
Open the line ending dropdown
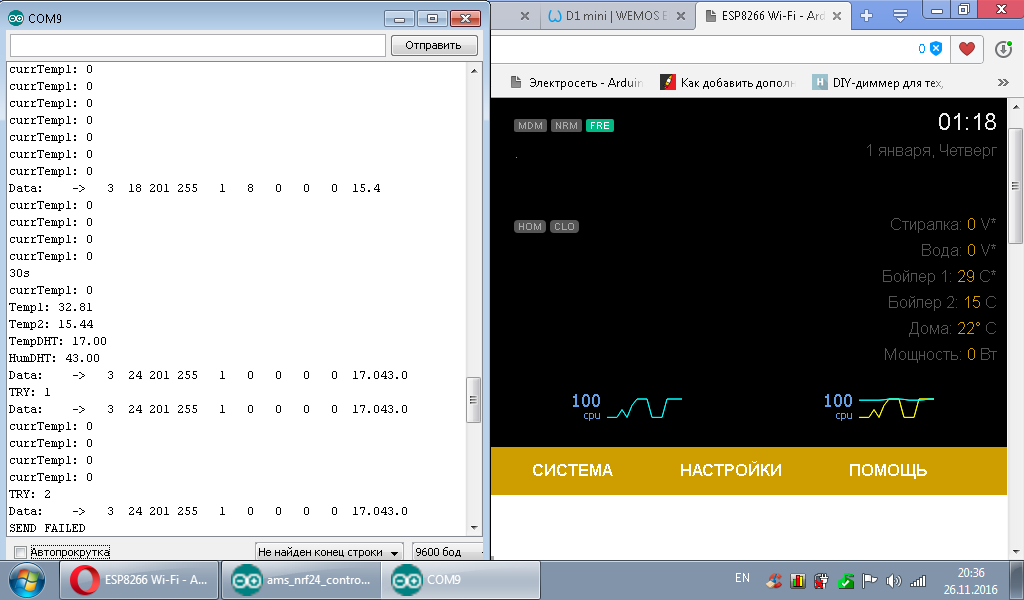pos(329,552)
